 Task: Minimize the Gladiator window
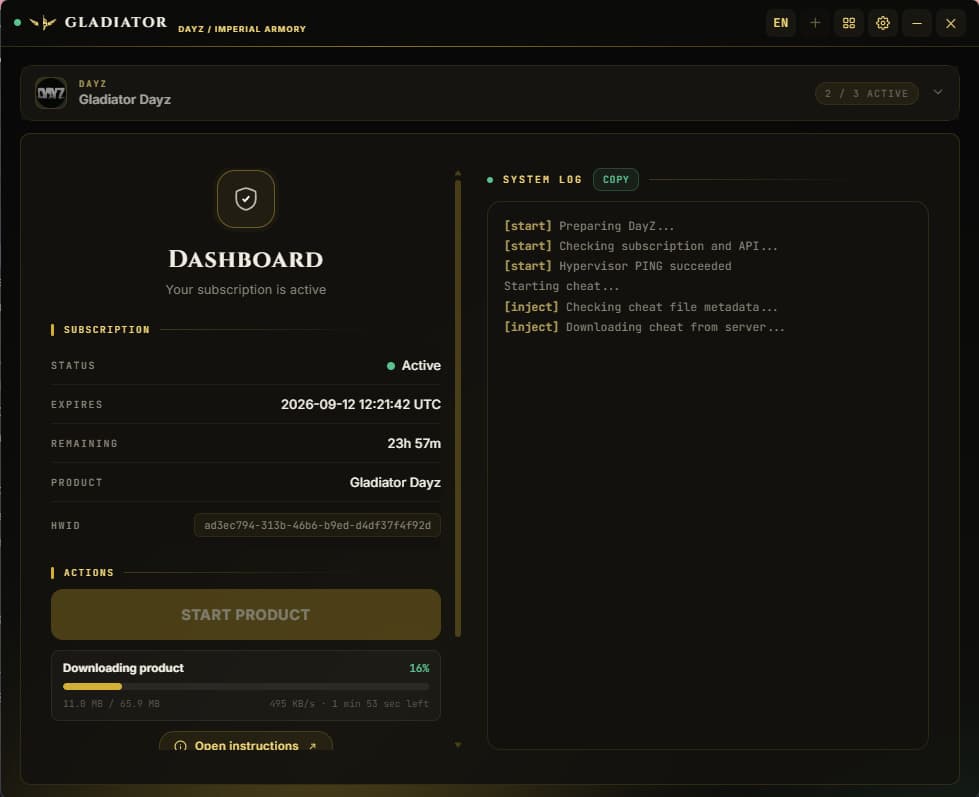coord(917,23)
